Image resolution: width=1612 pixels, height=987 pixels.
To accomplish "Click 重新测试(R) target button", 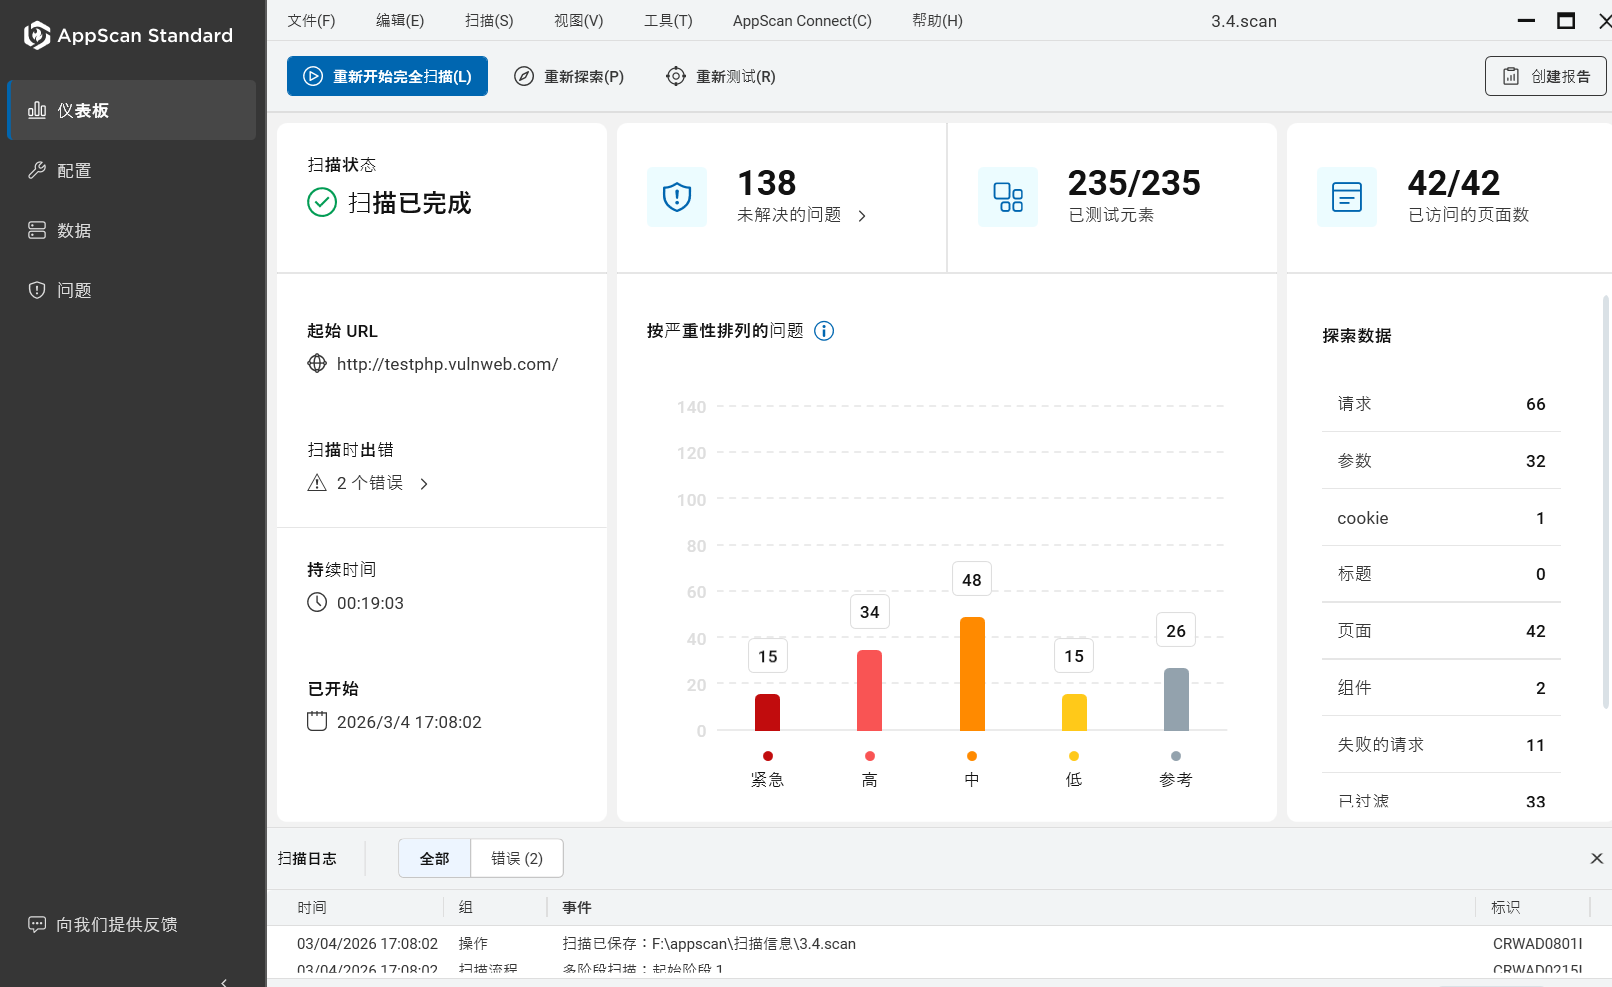I will coord(721,76).
